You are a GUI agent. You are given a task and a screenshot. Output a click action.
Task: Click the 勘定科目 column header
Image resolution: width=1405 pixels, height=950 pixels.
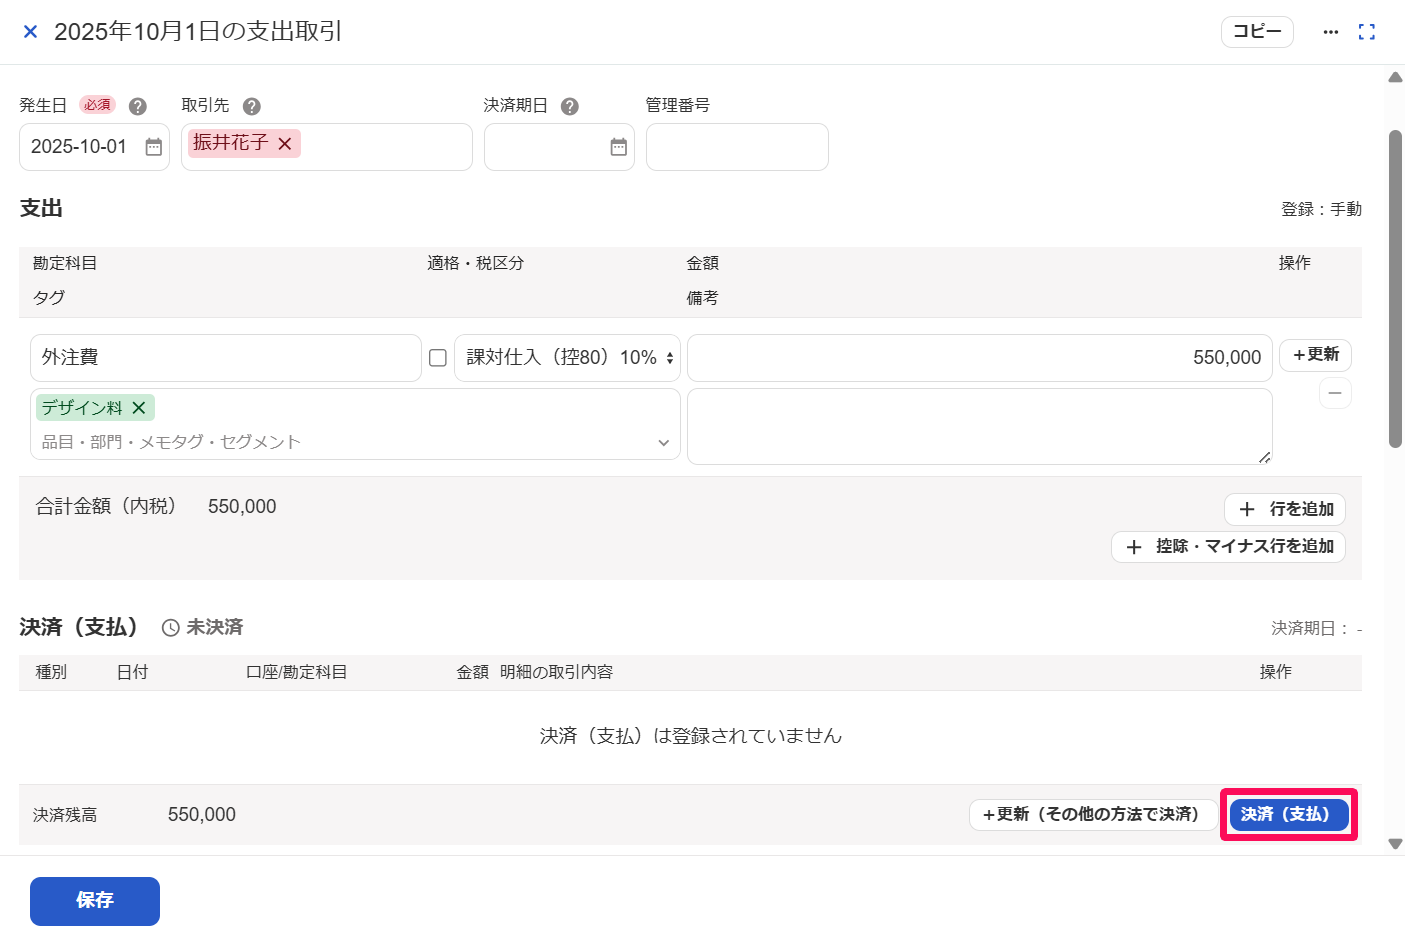point(65,263)
